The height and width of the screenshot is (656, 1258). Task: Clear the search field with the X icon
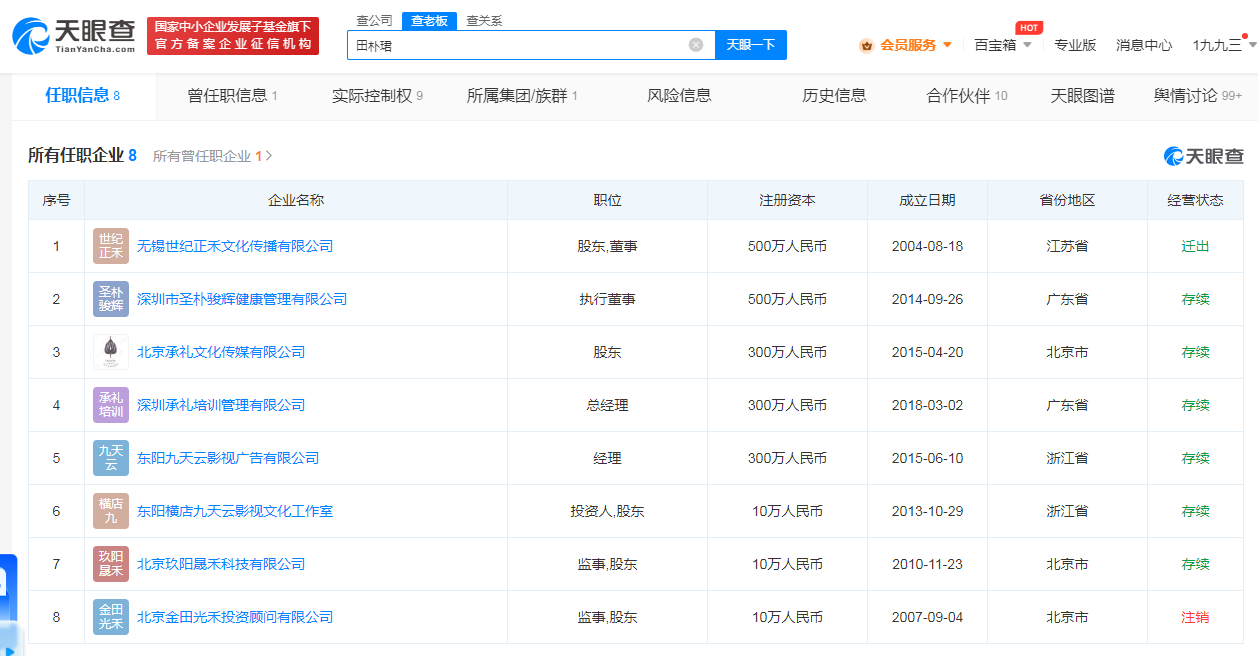point(696,45)
